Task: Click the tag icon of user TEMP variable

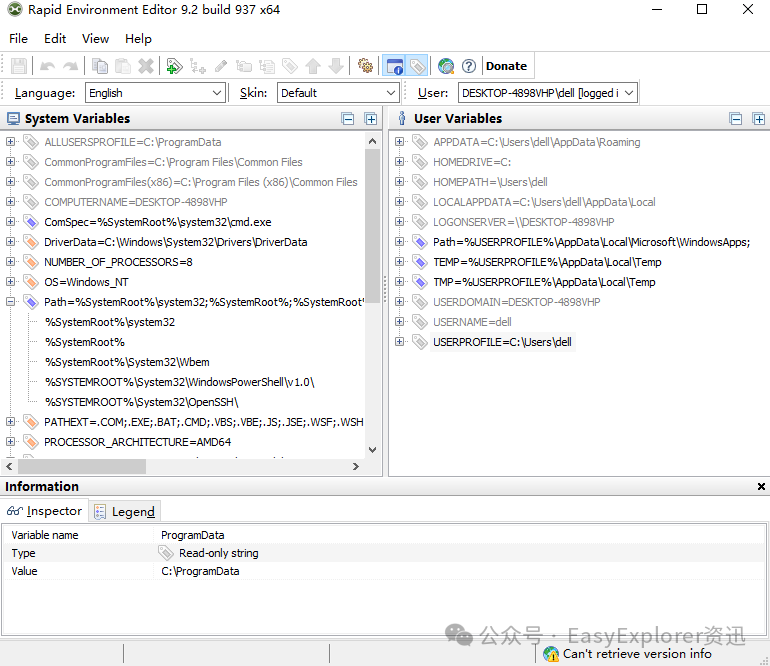Action: 419,262
